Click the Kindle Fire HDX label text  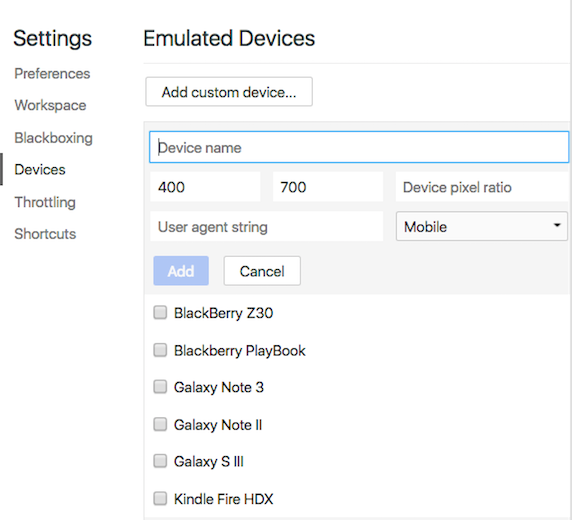coord(223,499)
